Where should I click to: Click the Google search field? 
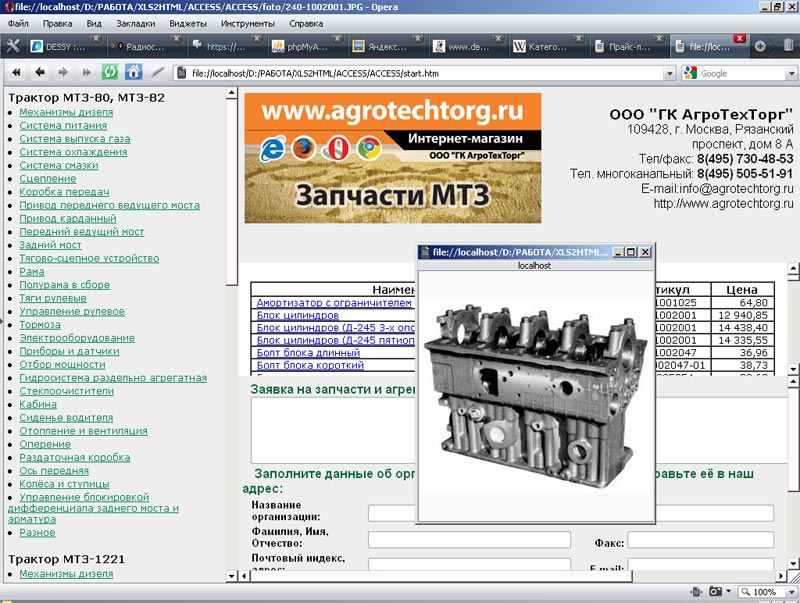click(742, 73)
